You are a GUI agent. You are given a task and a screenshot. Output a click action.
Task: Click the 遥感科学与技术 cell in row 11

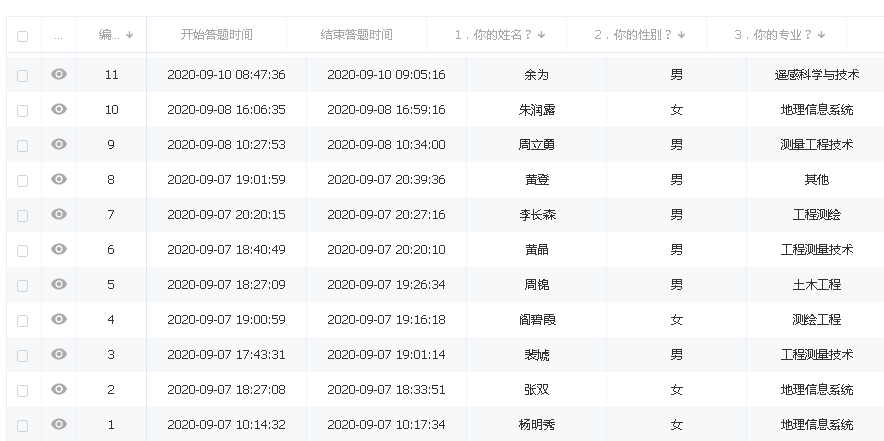[816, 75]
